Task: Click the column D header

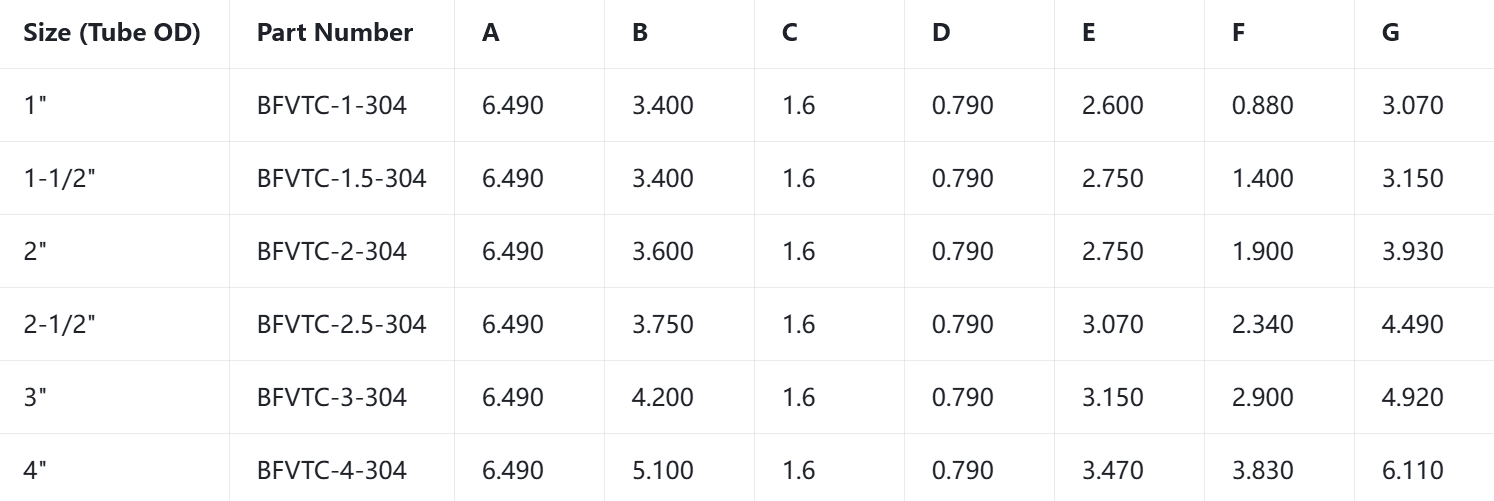Action: [x=941, y=33]
